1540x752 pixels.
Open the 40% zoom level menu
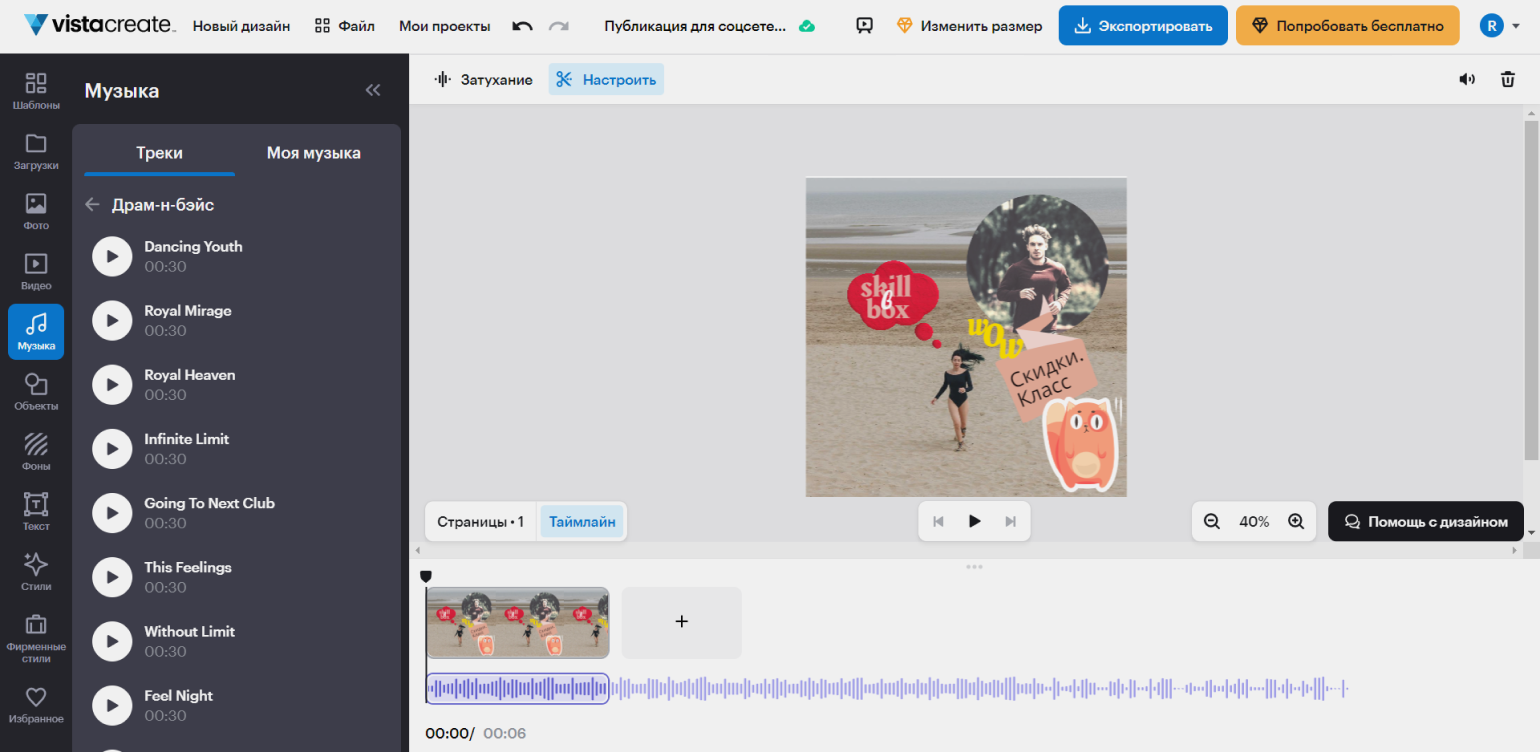click(x=1254, y=521)
